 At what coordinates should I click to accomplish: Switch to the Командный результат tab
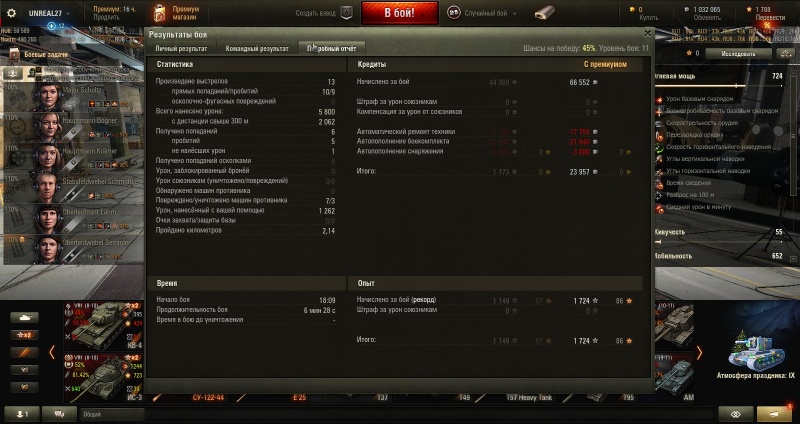(257, 48)
